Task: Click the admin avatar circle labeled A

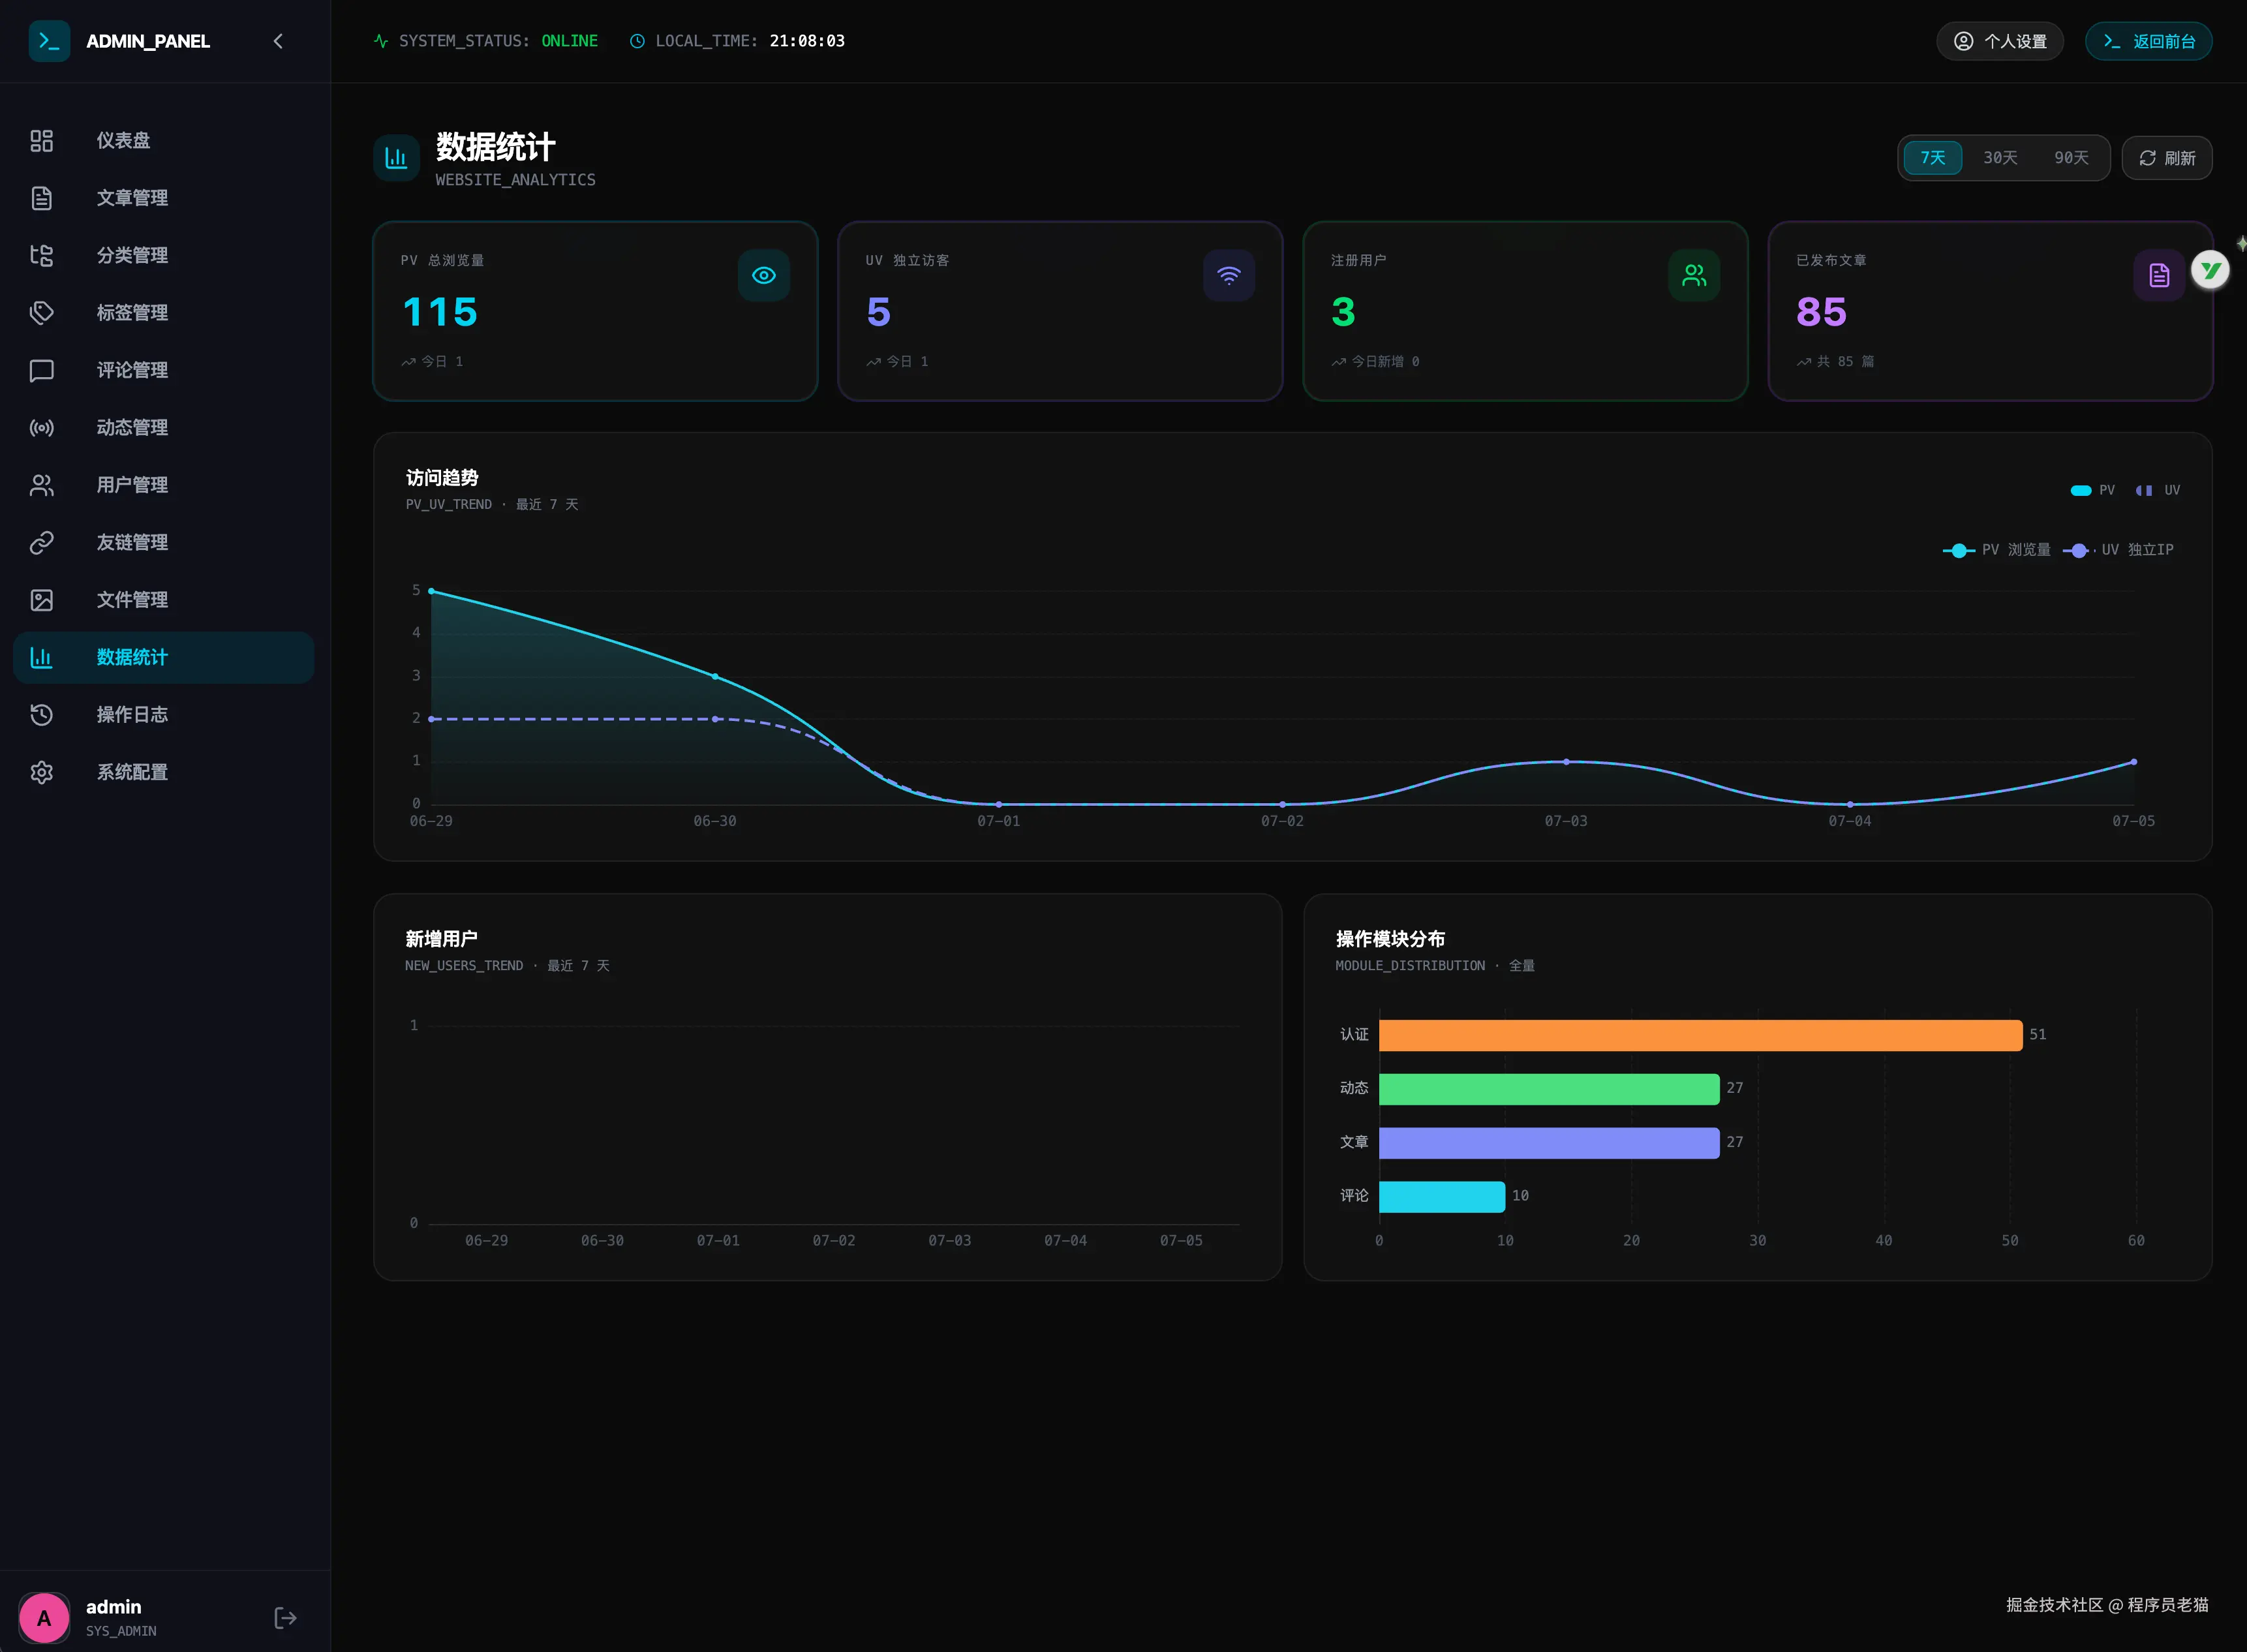Action: point(44,1618)
